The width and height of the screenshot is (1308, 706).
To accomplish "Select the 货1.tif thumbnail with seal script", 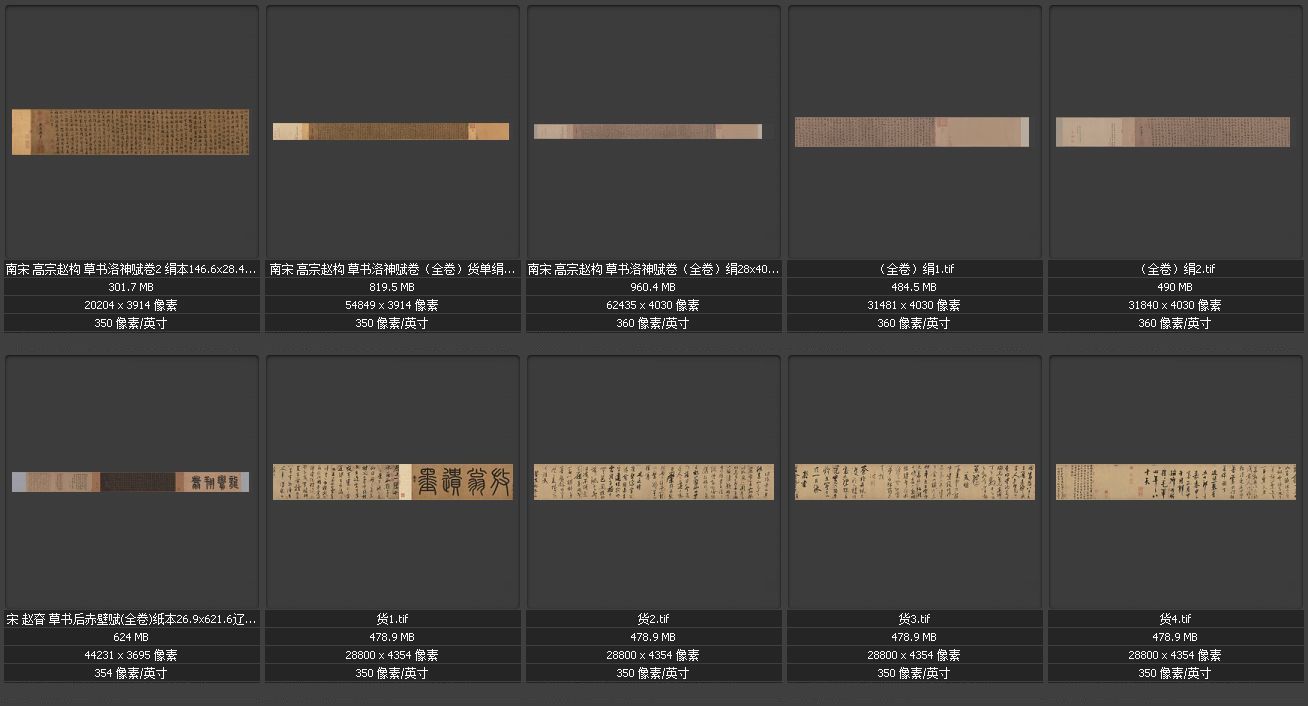I will (393, 482).
